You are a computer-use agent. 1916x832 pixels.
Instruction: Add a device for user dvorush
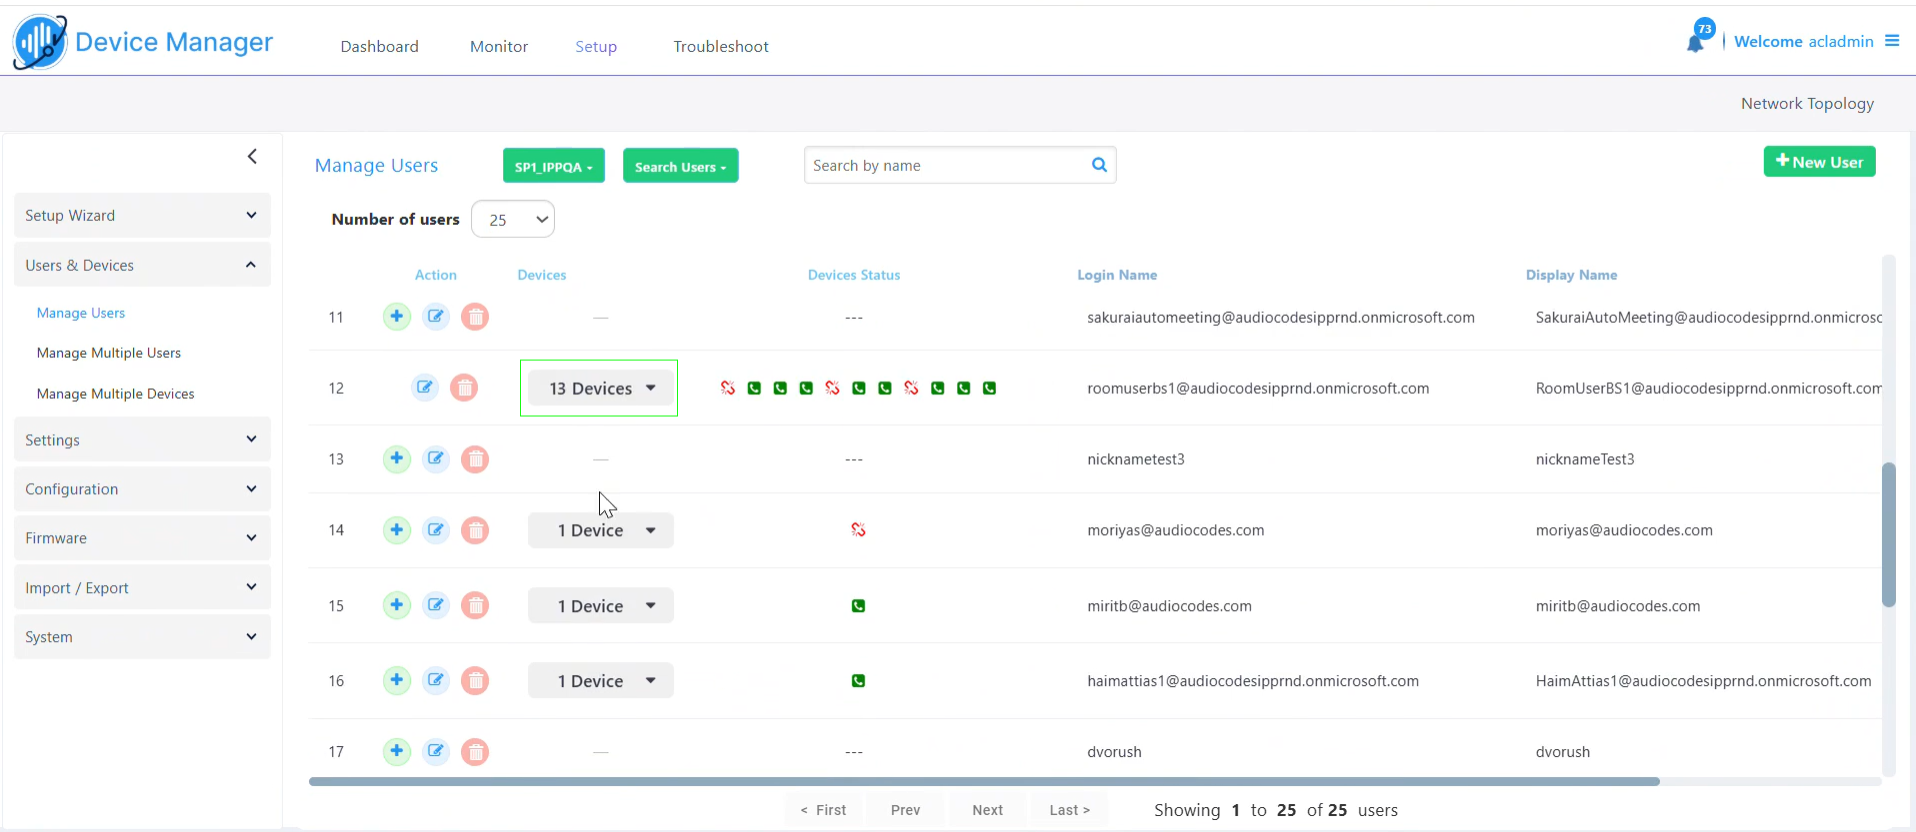397,752
